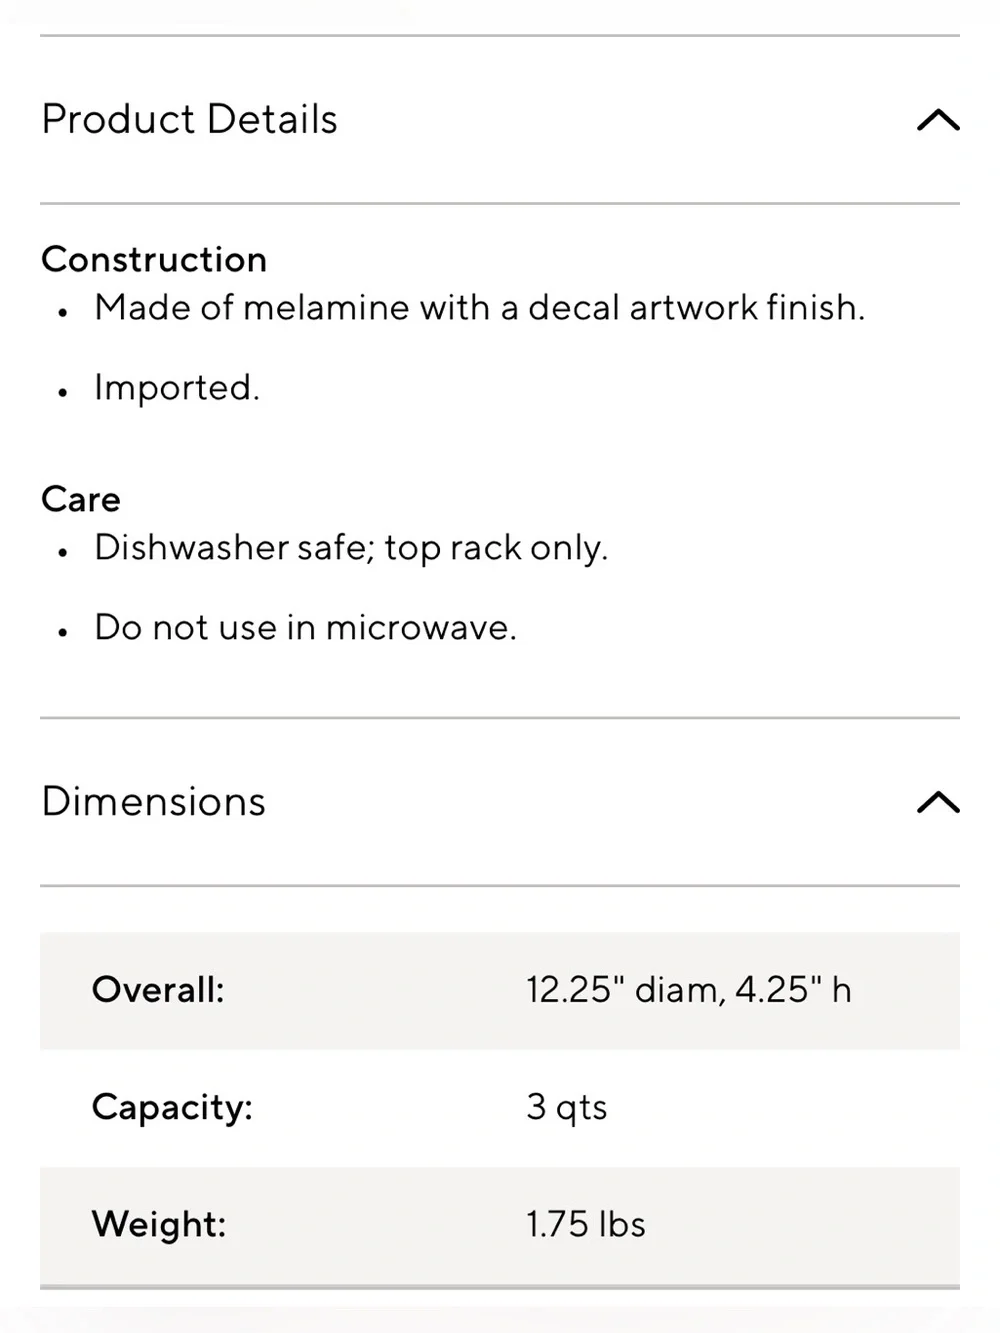Click the 12.25" diam, 4.25" h value
The width and height of the screenshot is (1000, 1333).
pyautogui.click(x=689, y=990)
